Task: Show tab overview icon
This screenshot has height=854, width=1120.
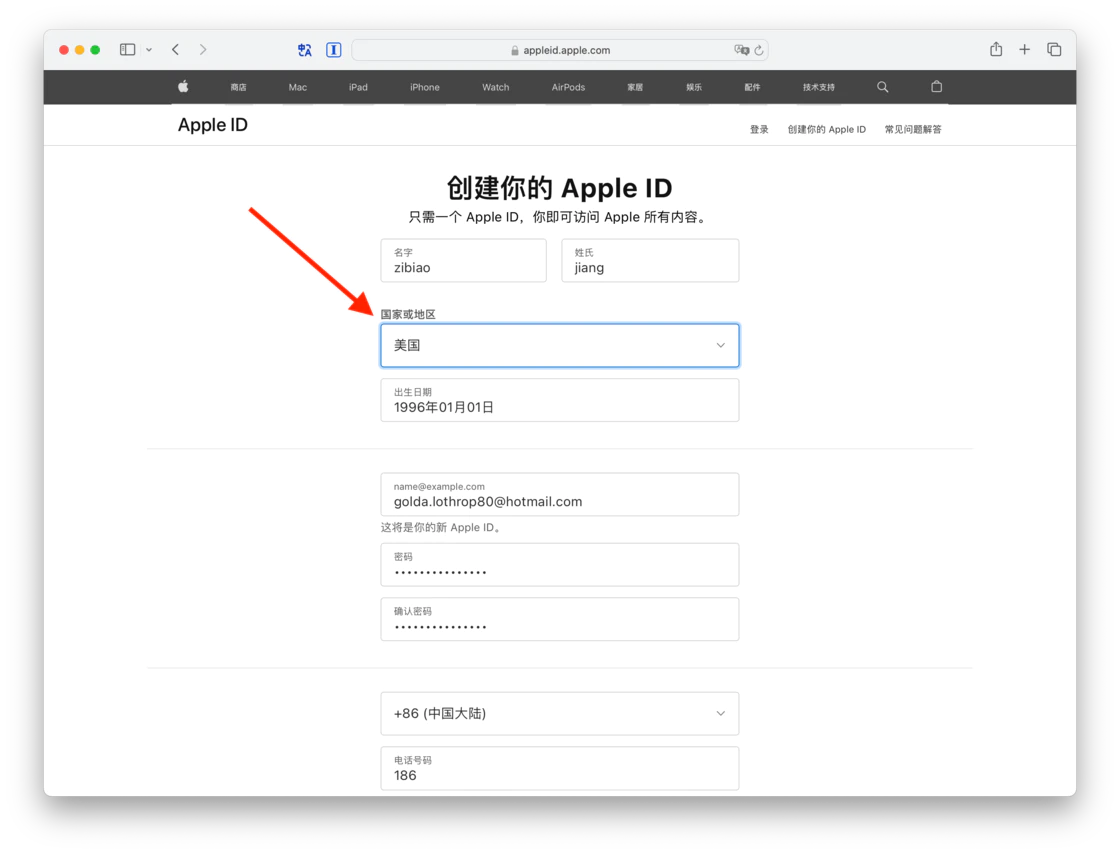Action: click(x=1054, y=49)
